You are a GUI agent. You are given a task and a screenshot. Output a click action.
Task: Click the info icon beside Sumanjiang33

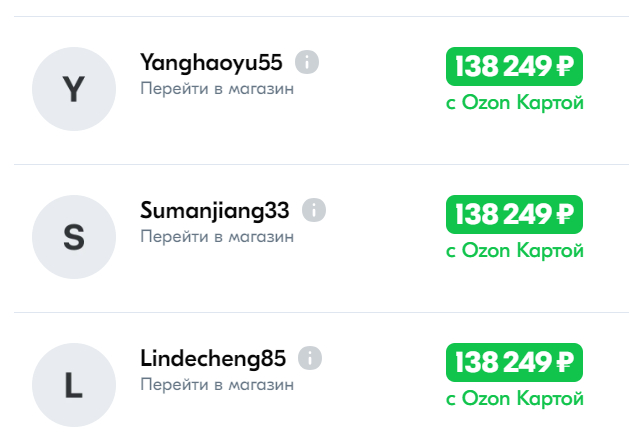coord(314,210)
